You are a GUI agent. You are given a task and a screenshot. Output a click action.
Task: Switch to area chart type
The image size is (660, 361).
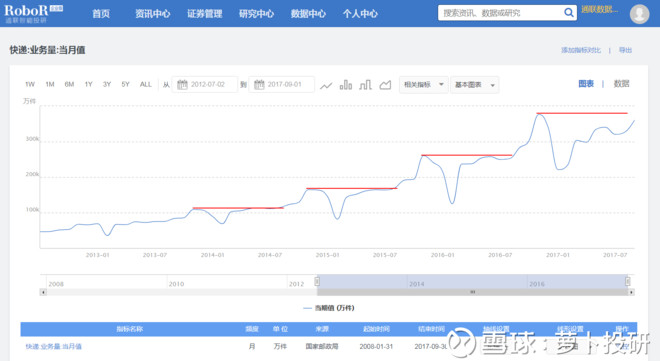(385, 85)
